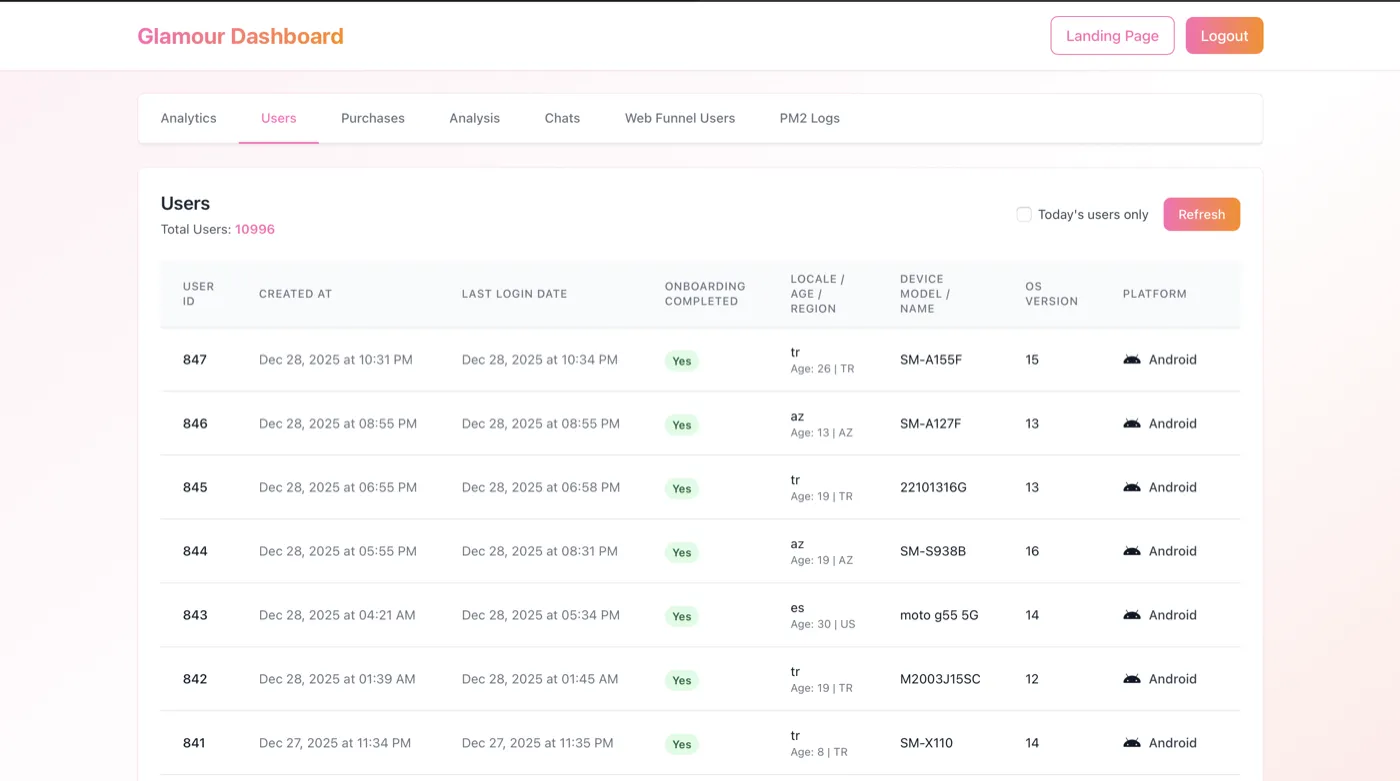Viewport: 1400px width, 781px height.
Task: Click the Locale / Age / Region header
Action: tap(818, 294)
